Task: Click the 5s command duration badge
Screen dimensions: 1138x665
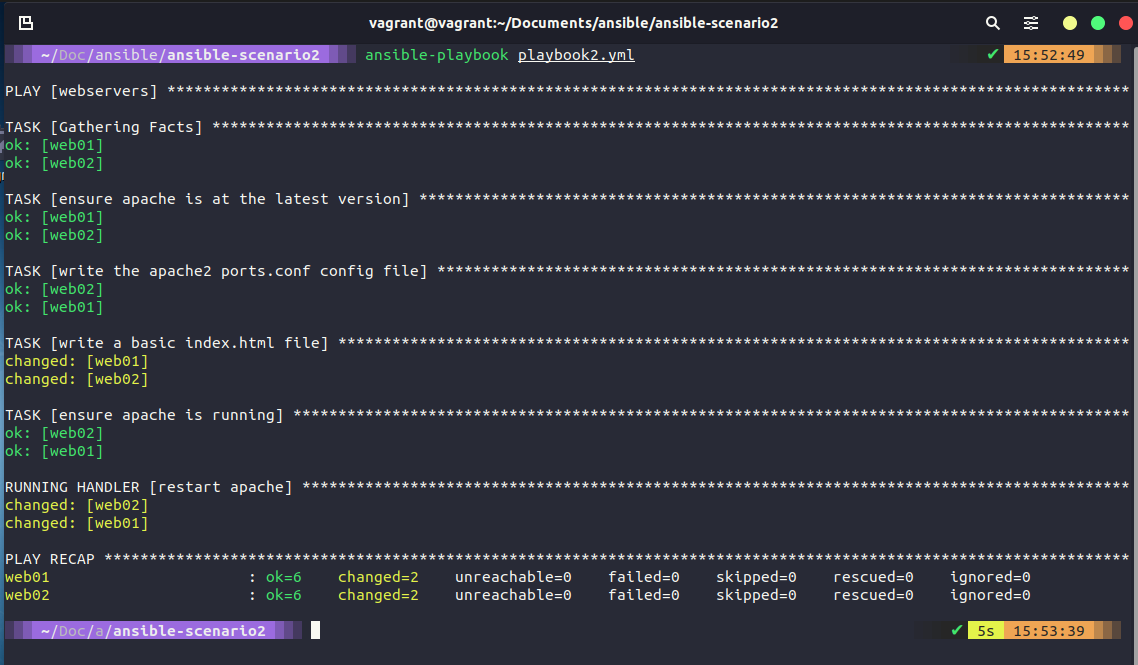Action: [985, 630]
